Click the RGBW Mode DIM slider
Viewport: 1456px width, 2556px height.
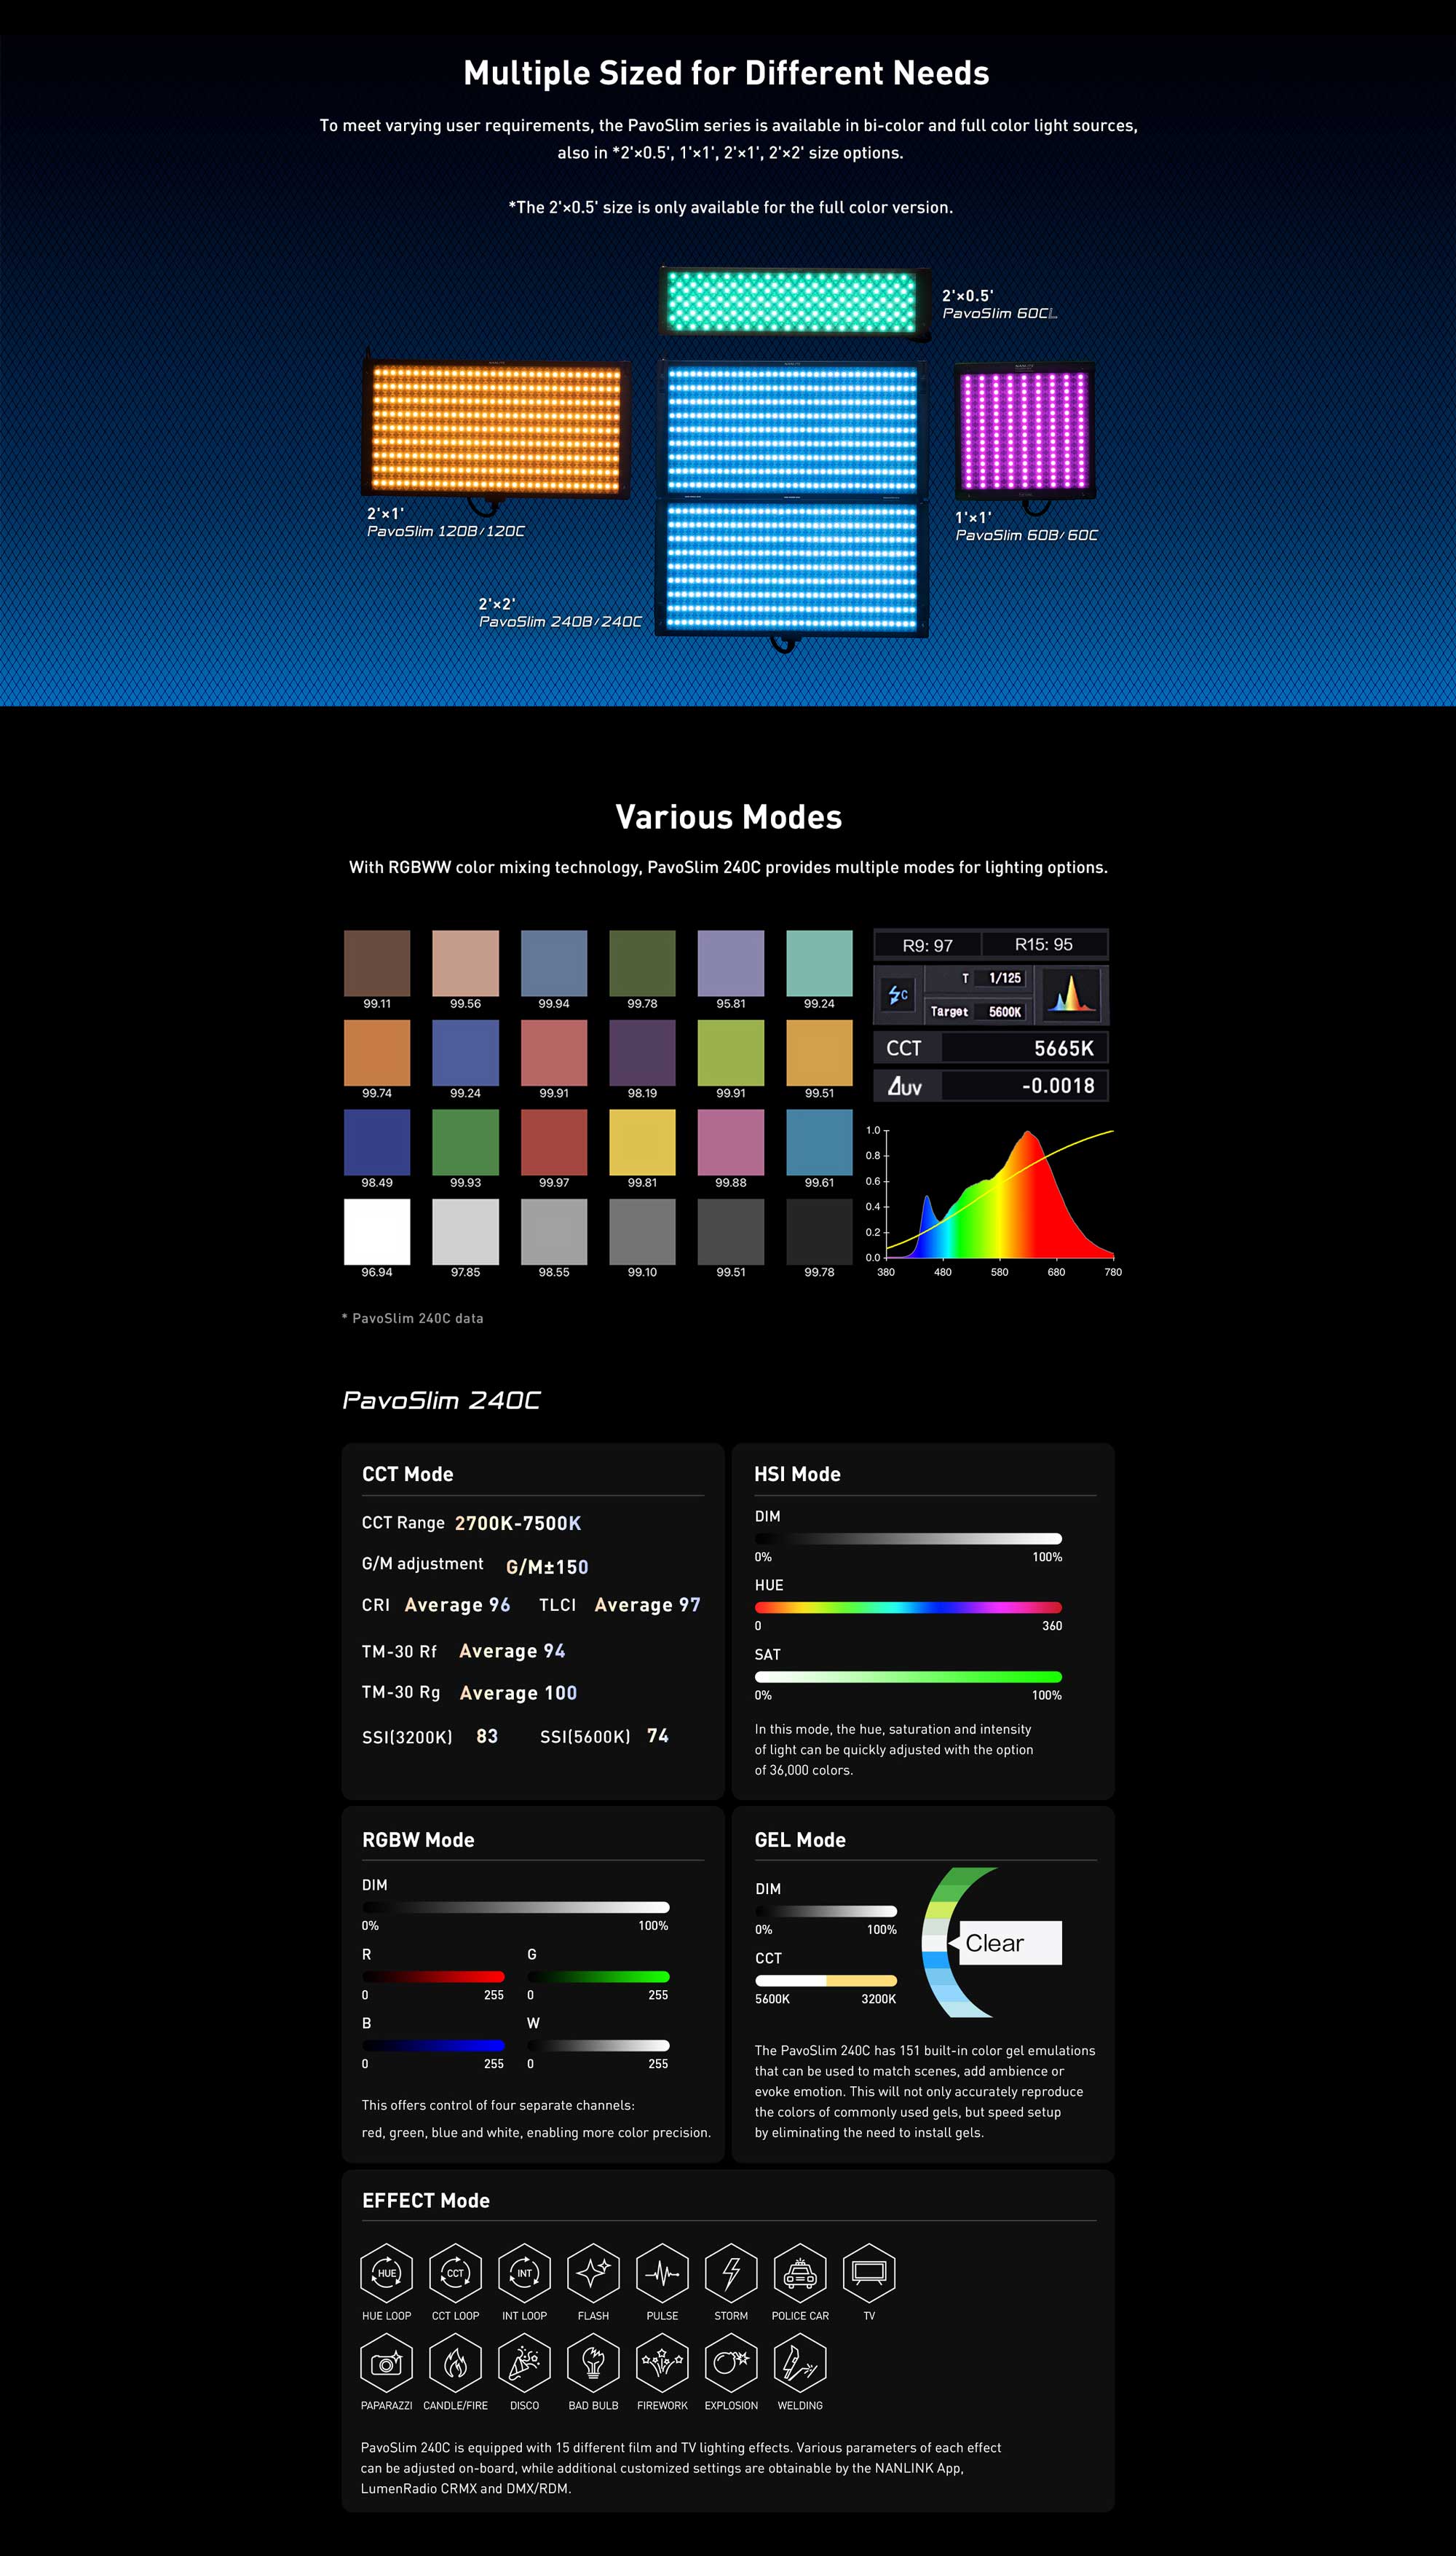point(515,1907)
